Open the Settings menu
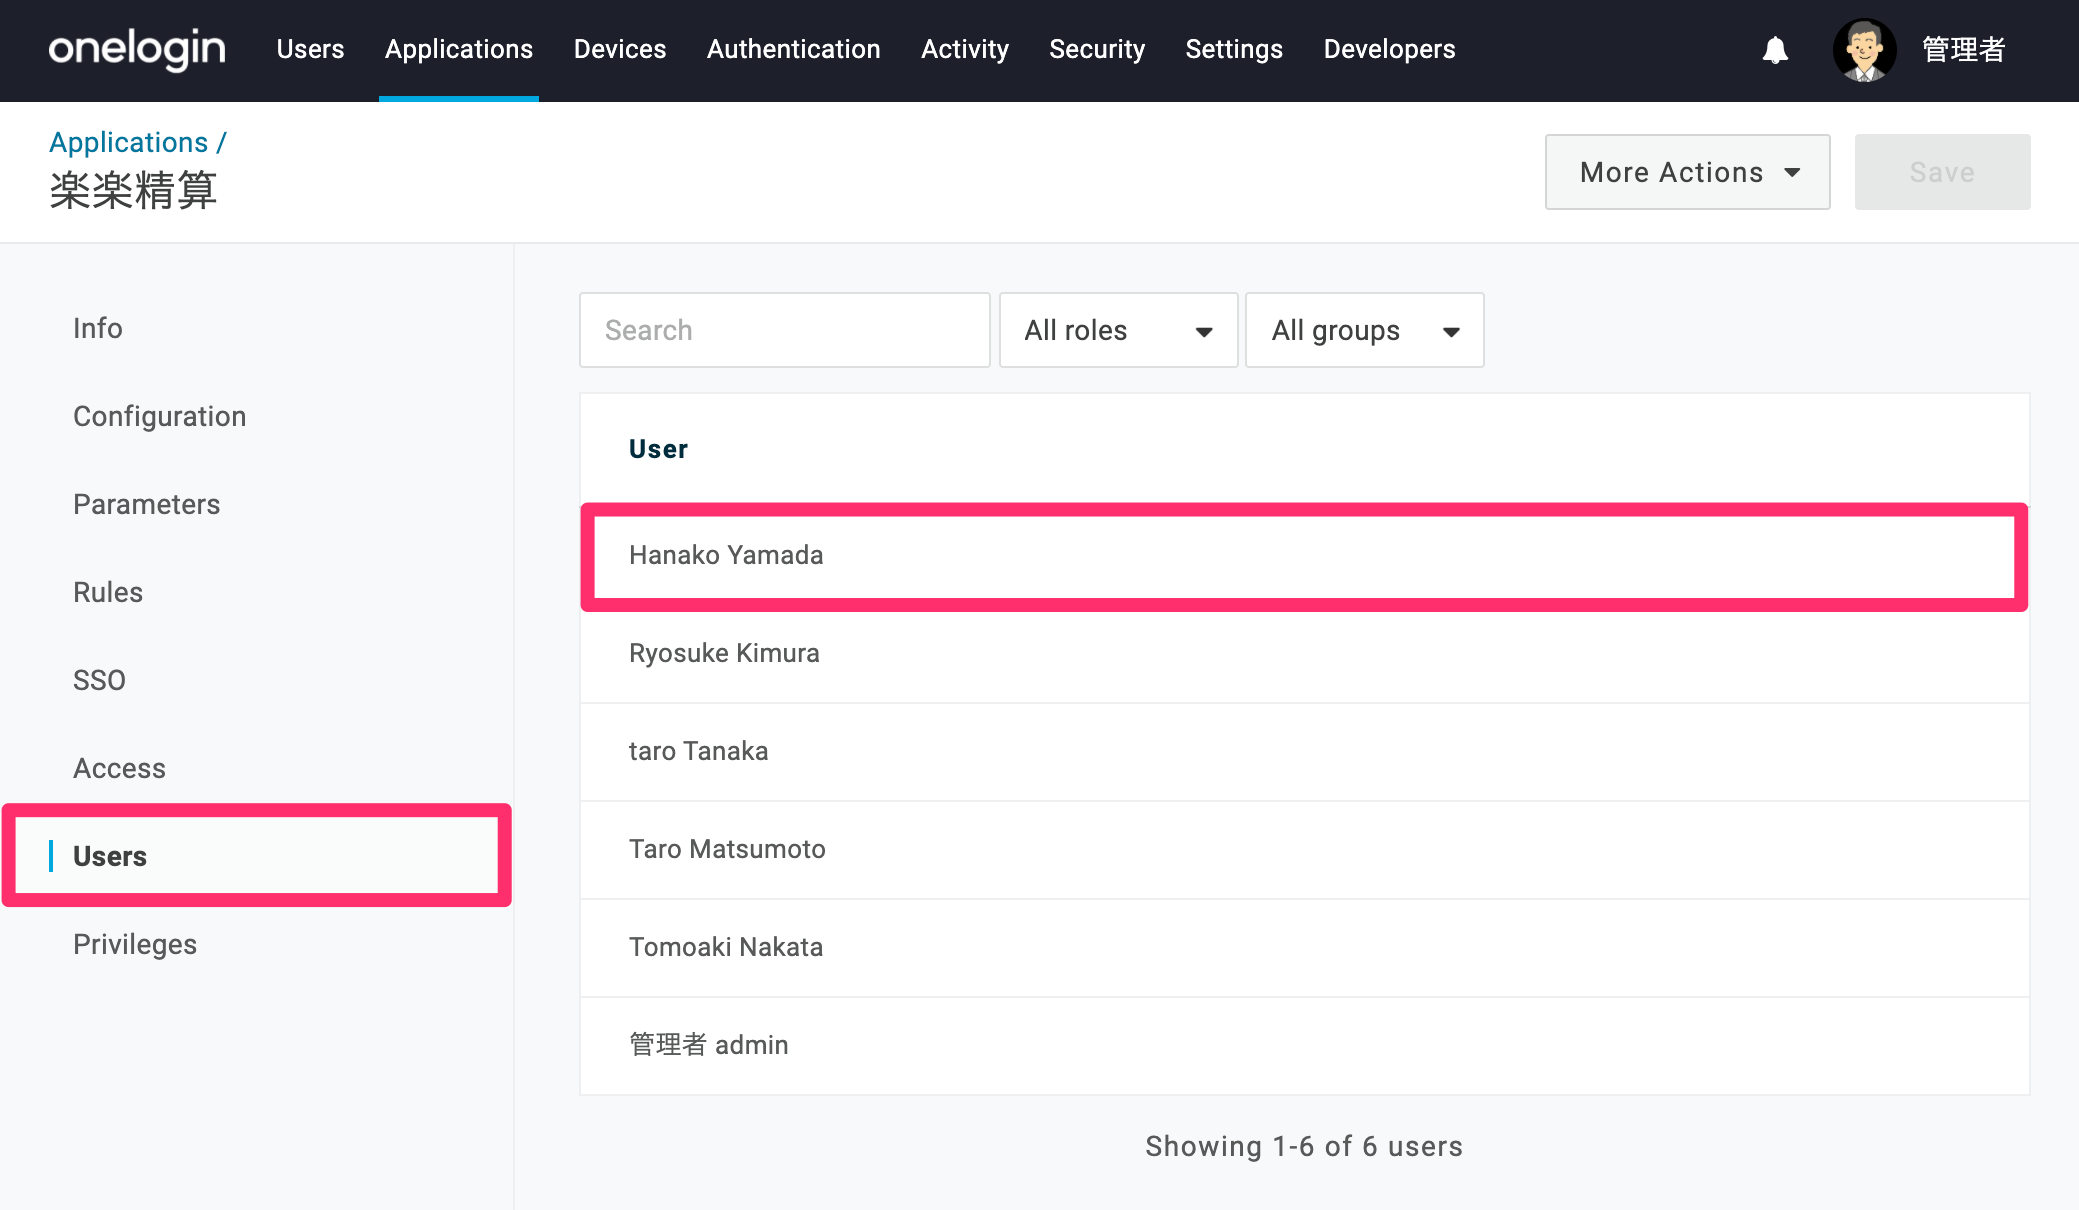2079x1210 pixels. 1234,49
